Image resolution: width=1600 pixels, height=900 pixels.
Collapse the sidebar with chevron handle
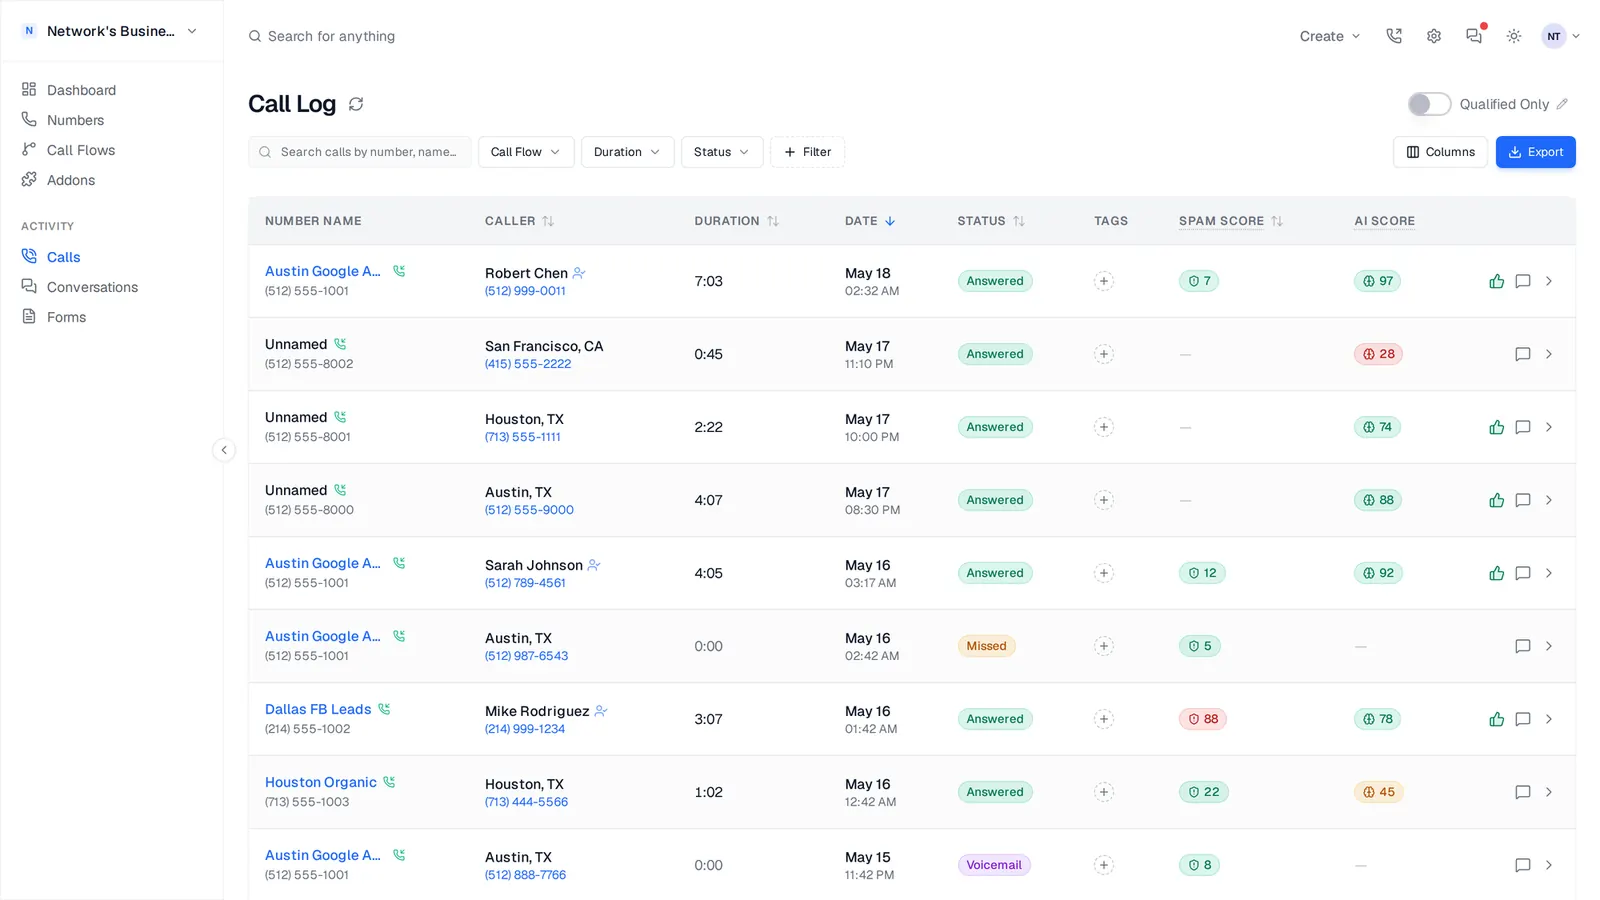(x=224, y=450)
